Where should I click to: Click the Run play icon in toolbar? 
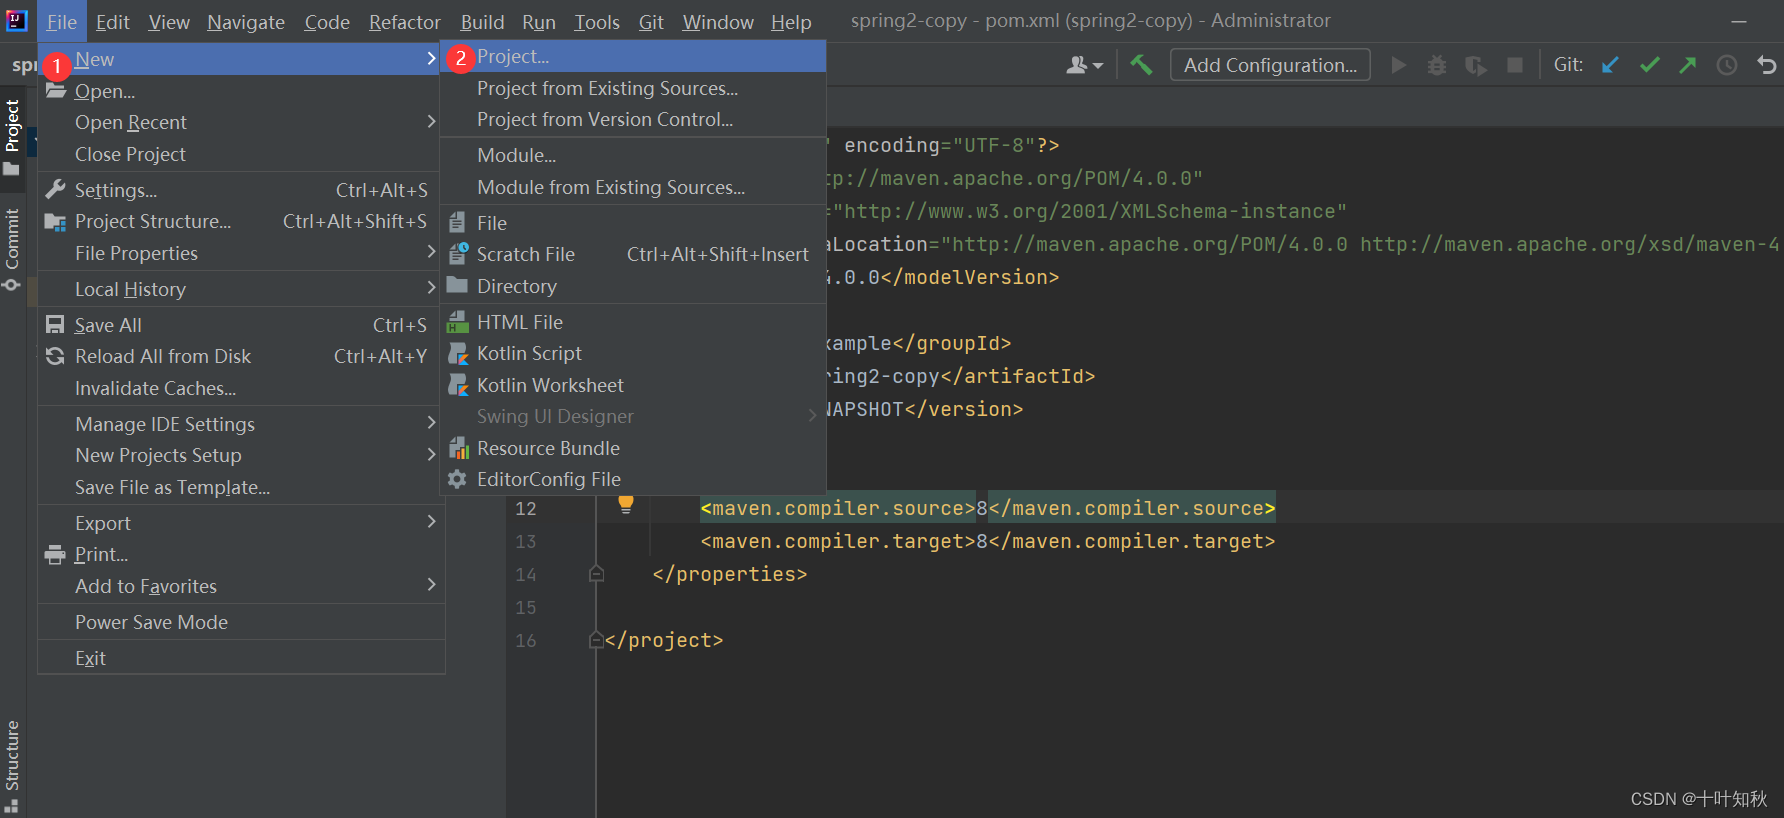tap(1399, 65)
